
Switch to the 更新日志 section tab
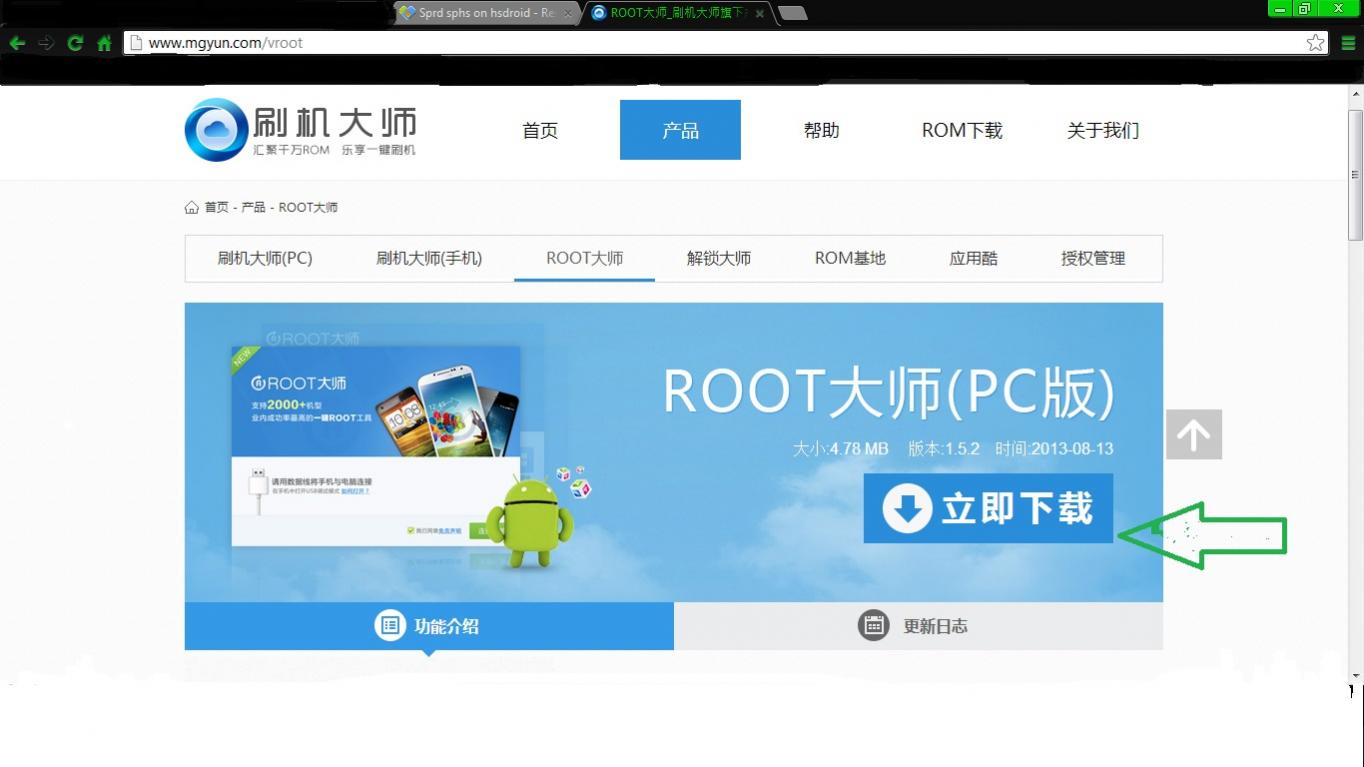(x=918, y=626)
